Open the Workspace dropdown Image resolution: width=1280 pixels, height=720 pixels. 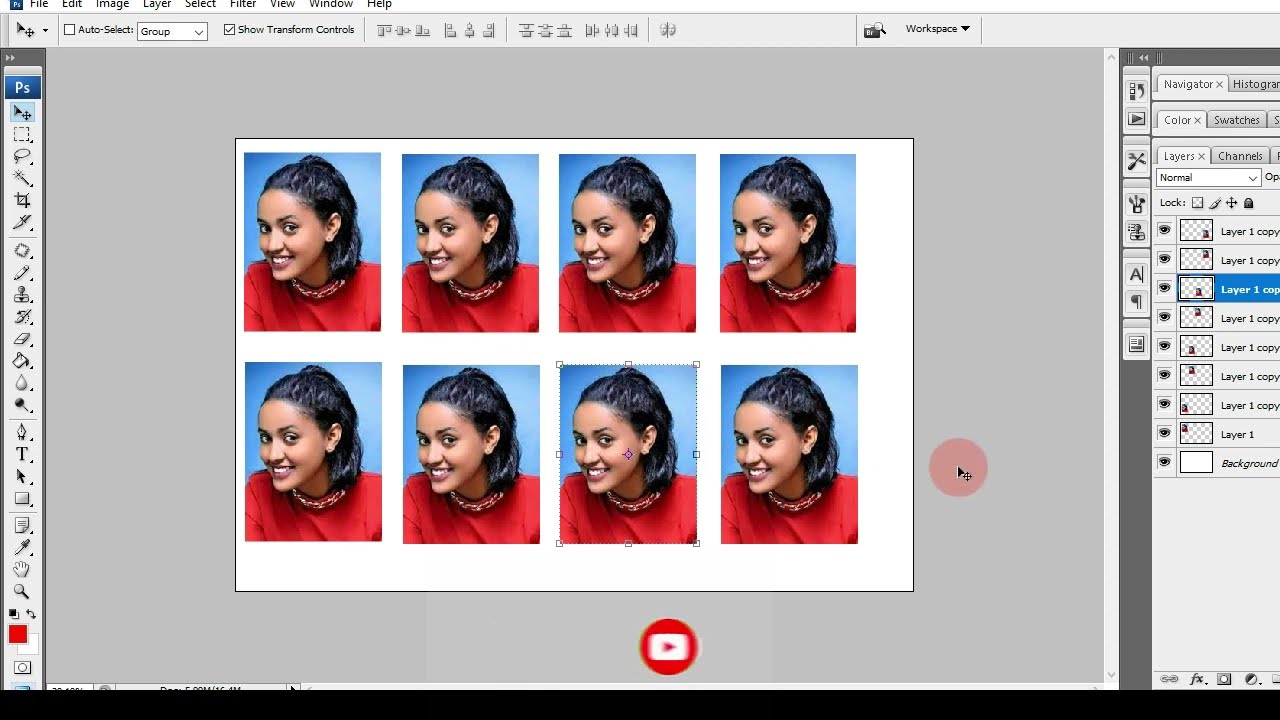[937, 29]
